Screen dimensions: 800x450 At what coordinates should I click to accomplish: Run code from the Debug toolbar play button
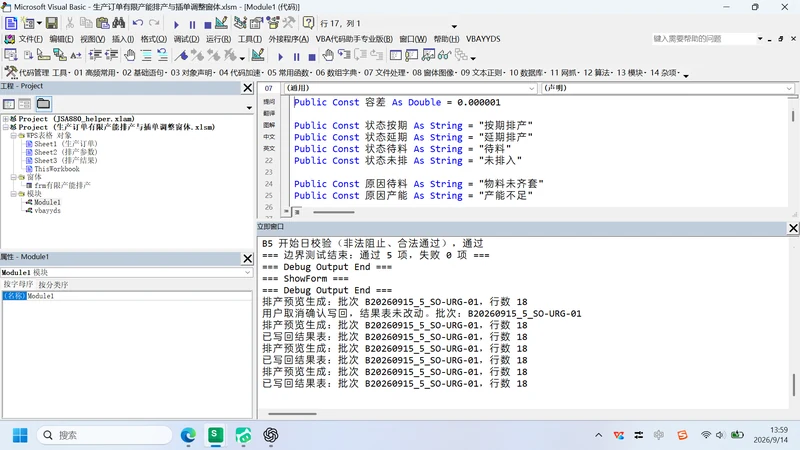pyautogui.click(x=280, y=57)
